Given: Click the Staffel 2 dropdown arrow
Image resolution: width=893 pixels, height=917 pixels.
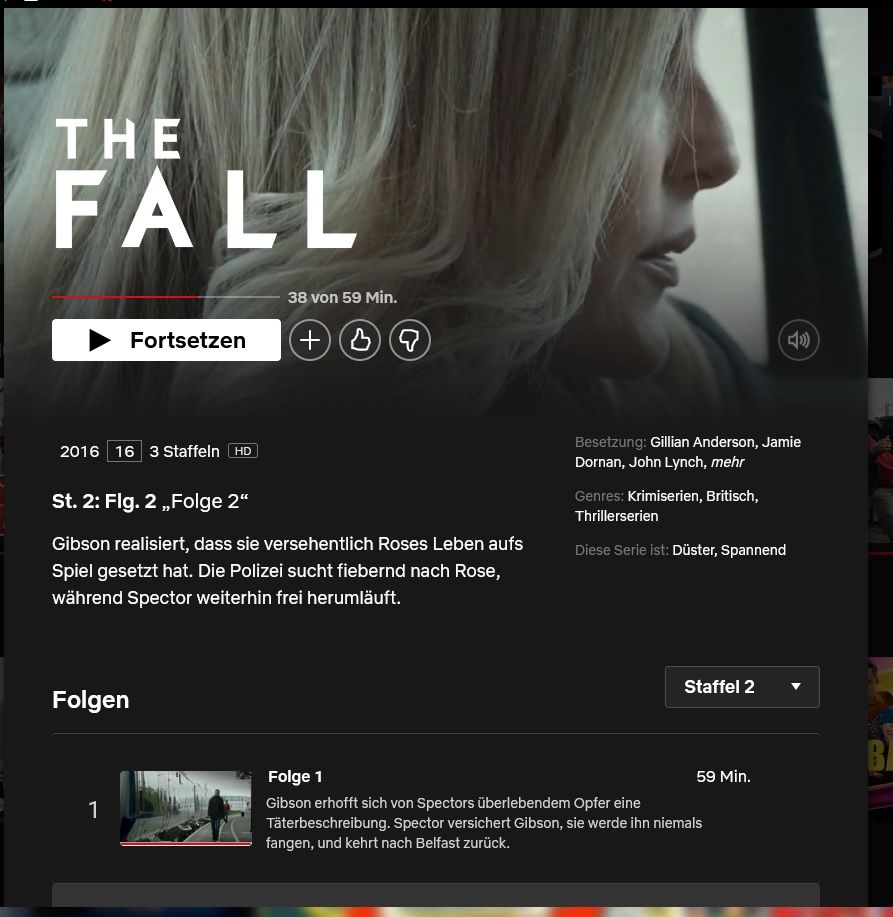Looking at the screenshot, I should [x=795, y=687].
